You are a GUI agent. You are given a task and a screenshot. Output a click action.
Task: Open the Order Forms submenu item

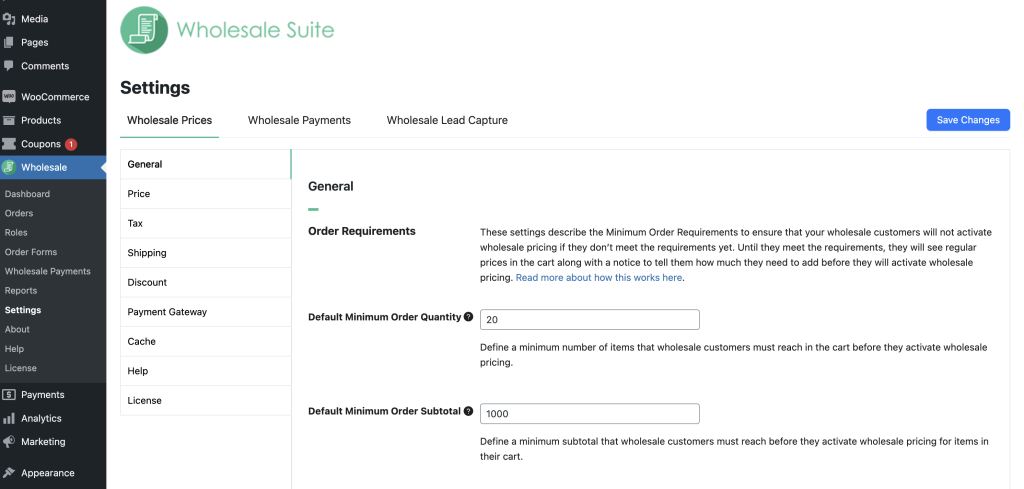pos(31,252)
